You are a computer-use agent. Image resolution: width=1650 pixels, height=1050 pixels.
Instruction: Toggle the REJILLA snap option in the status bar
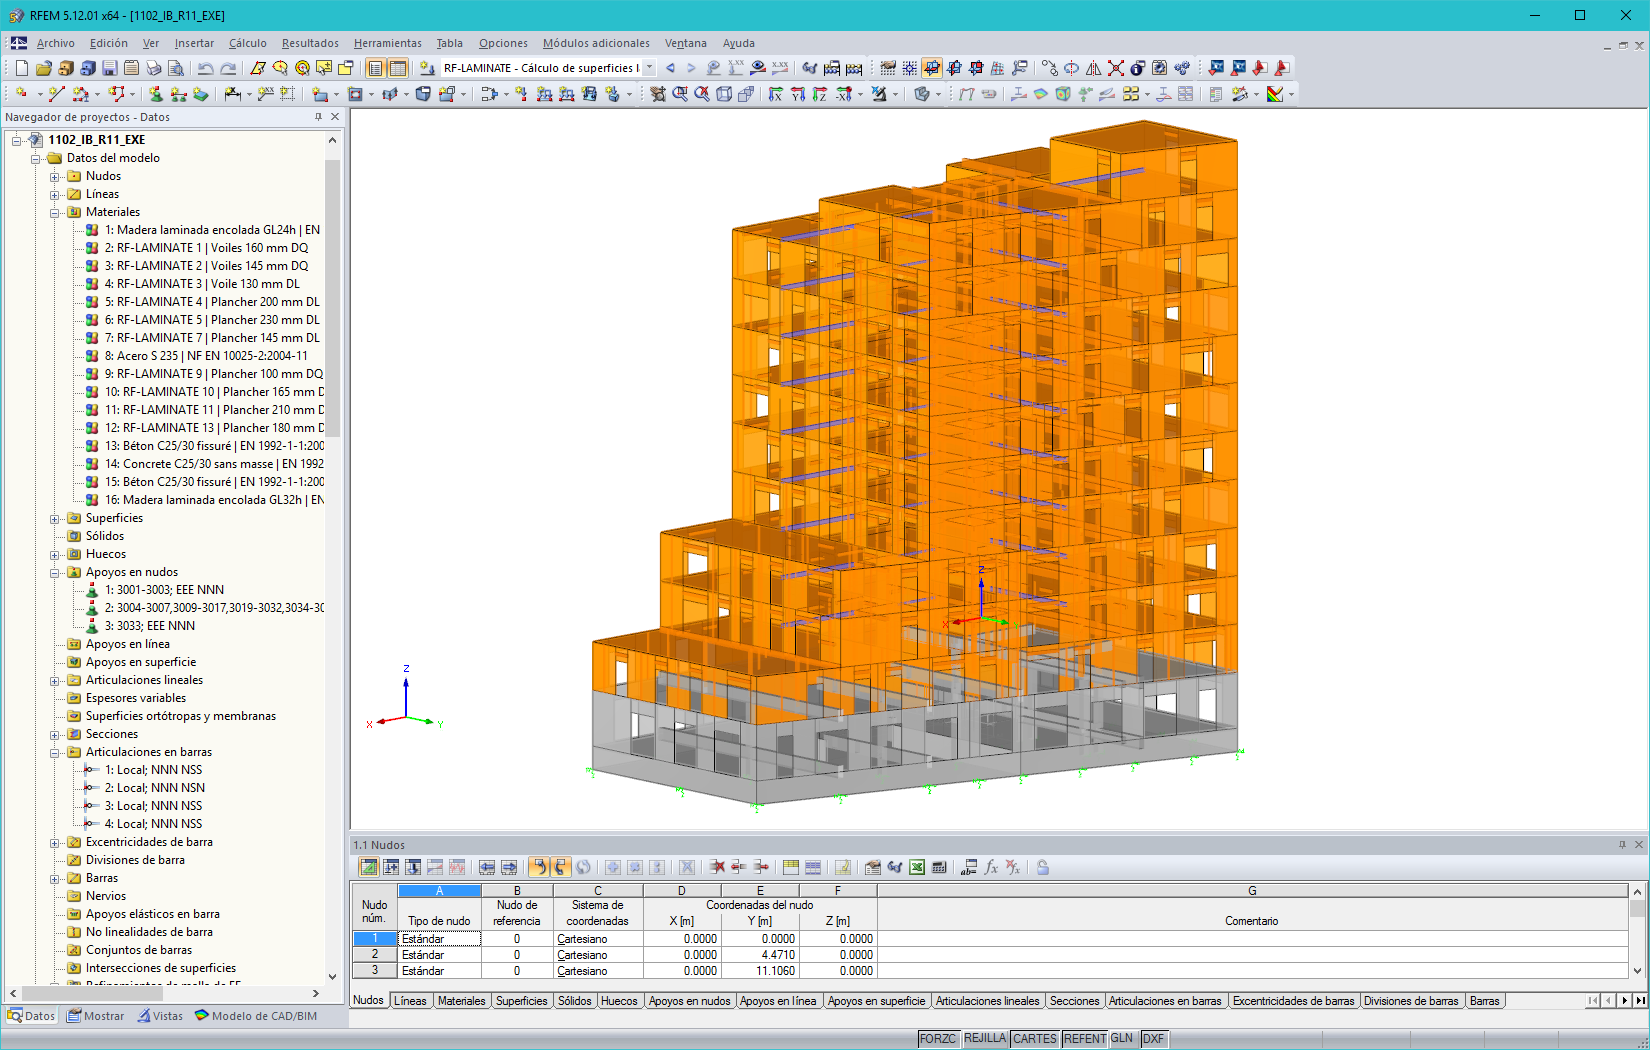985,1038
